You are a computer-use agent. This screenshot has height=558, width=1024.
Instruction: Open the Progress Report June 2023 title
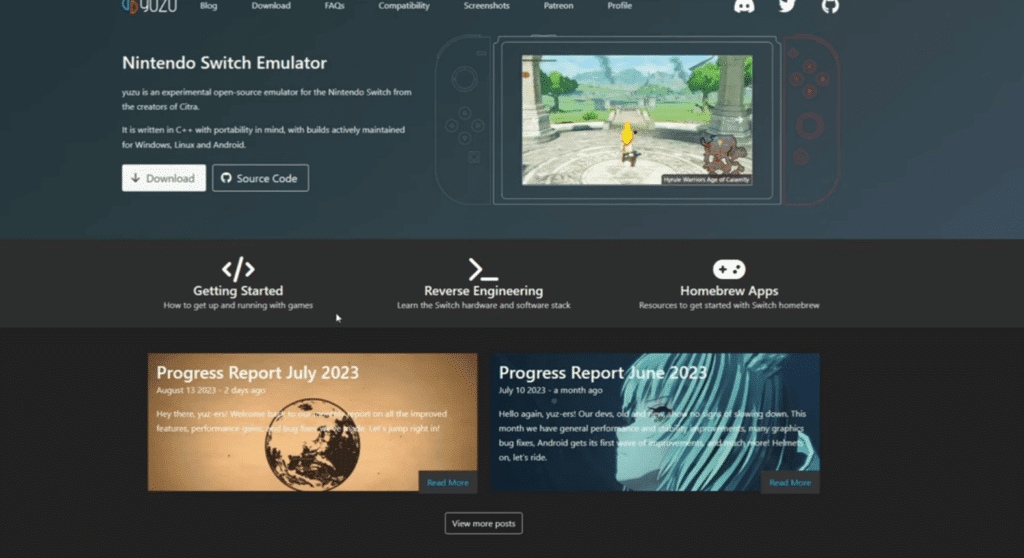pos(602,372)
